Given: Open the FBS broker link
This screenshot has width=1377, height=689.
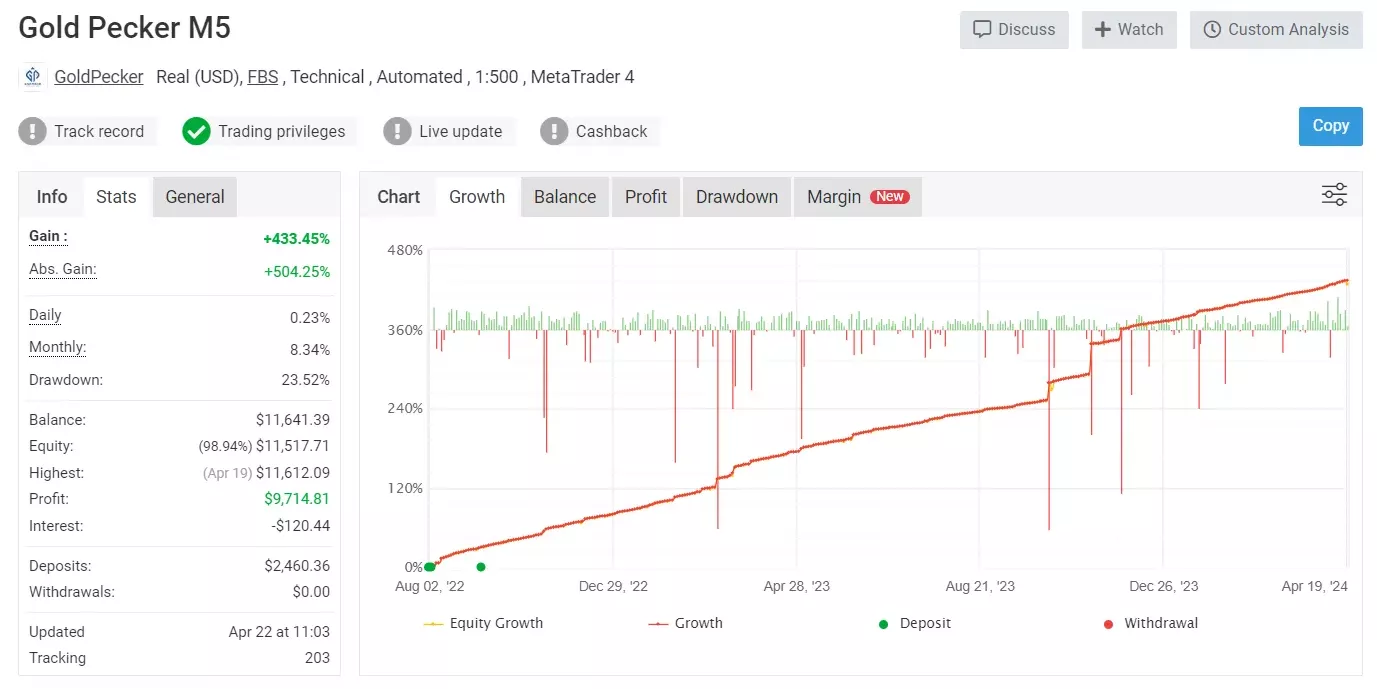Looking at the screenshot, I should pyautogui.click(x=263, y=77).
